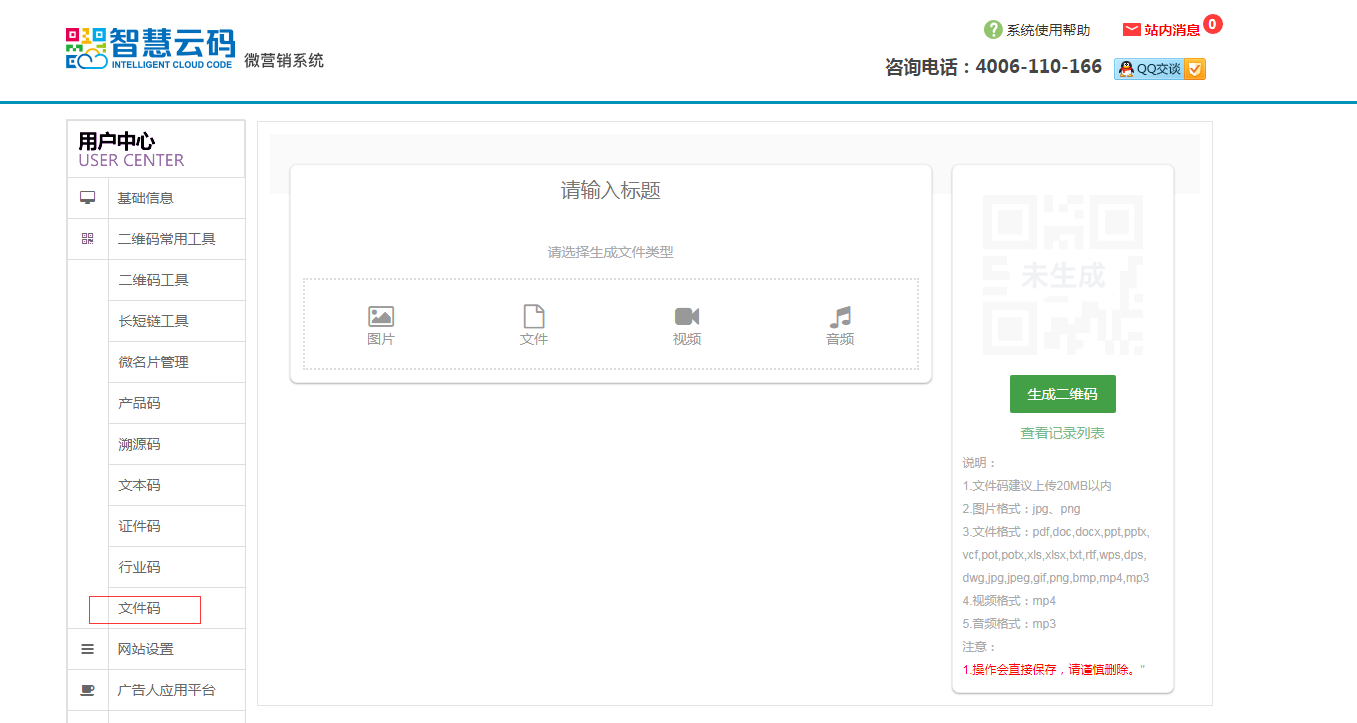Collapse the 二维码常用工具 sidebar section
Screen dimensions: 1357x723
[x=166, y=239]
